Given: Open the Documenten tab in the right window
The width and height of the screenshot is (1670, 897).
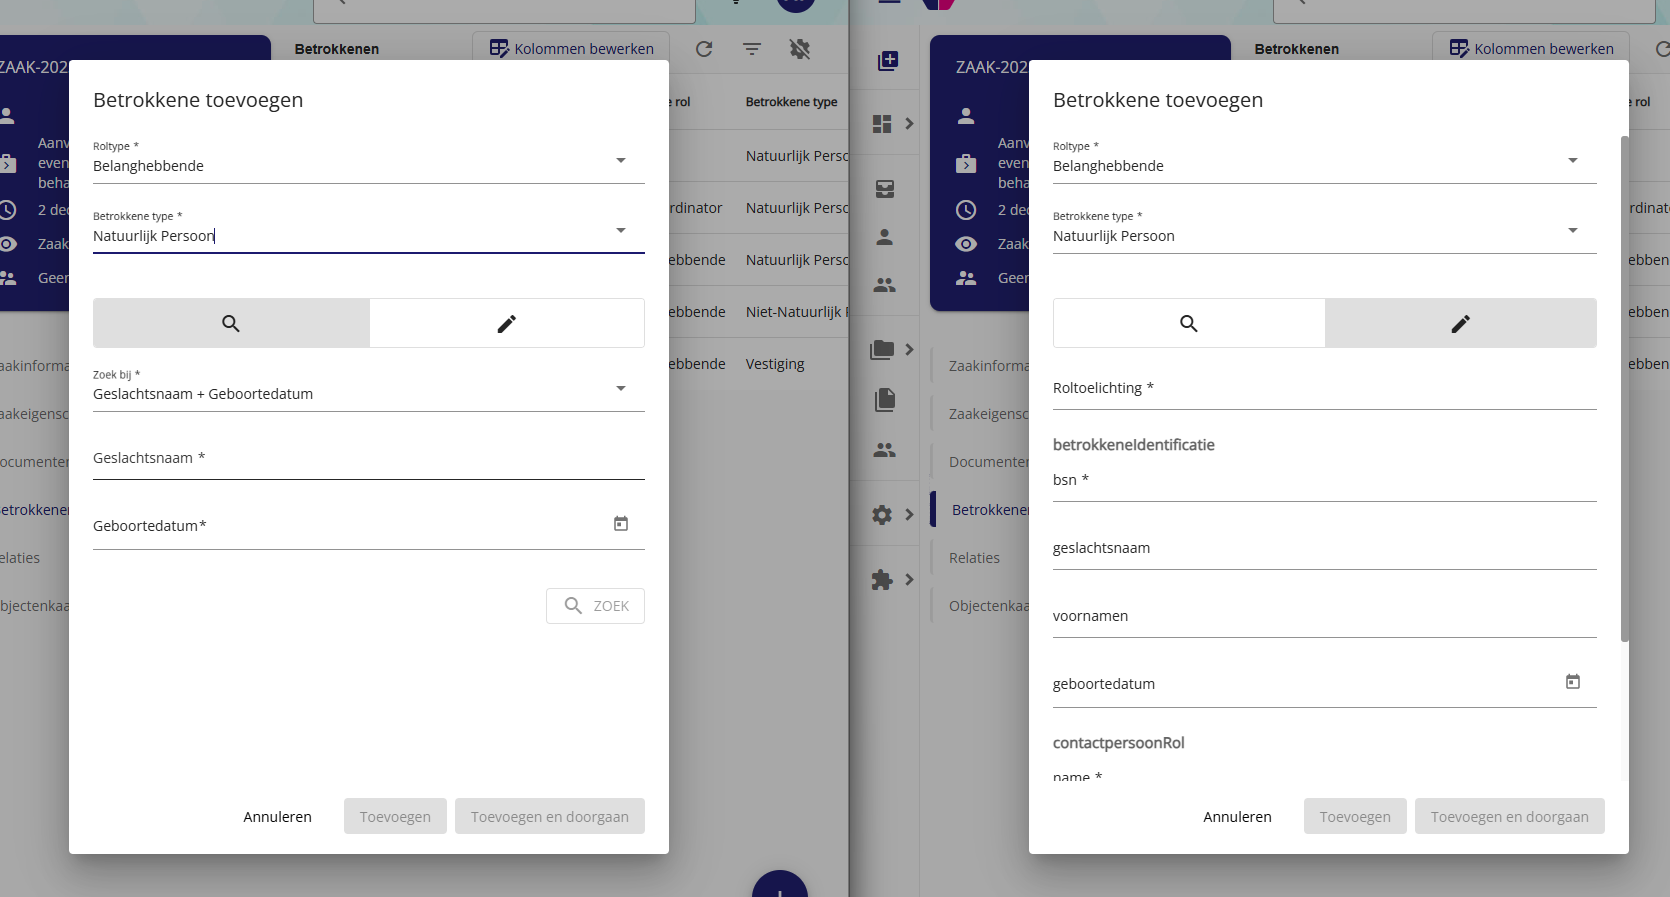Looking at the screenshot, I should [988, 462].
